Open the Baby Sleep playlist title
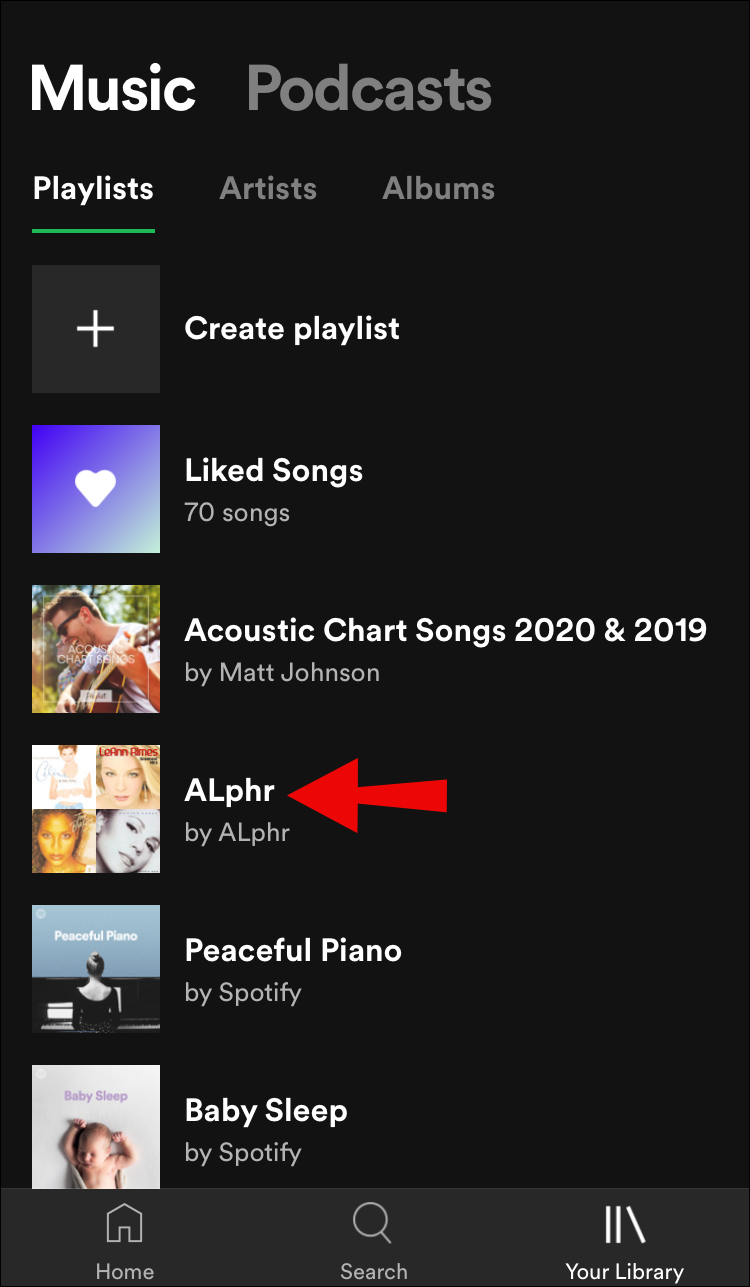The image size is (750, 1287). pyautogui.click(x=266, y=1111)
